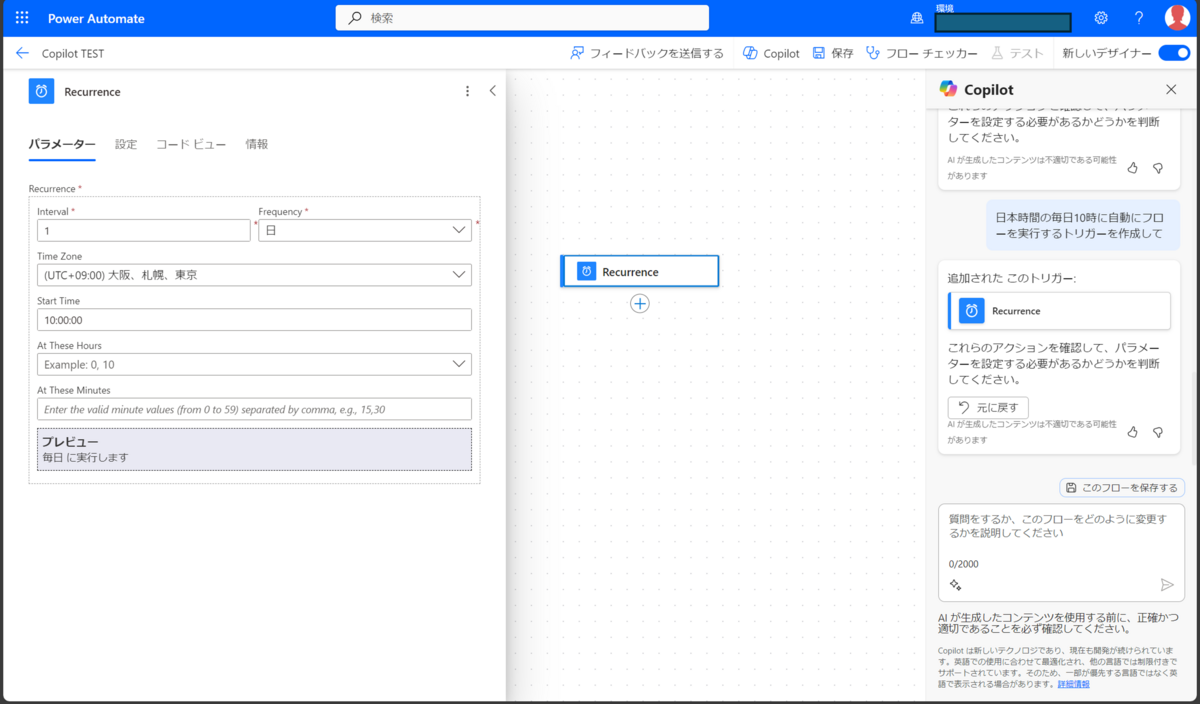Switch to the 情報 tab

click(x=257, y=144)
